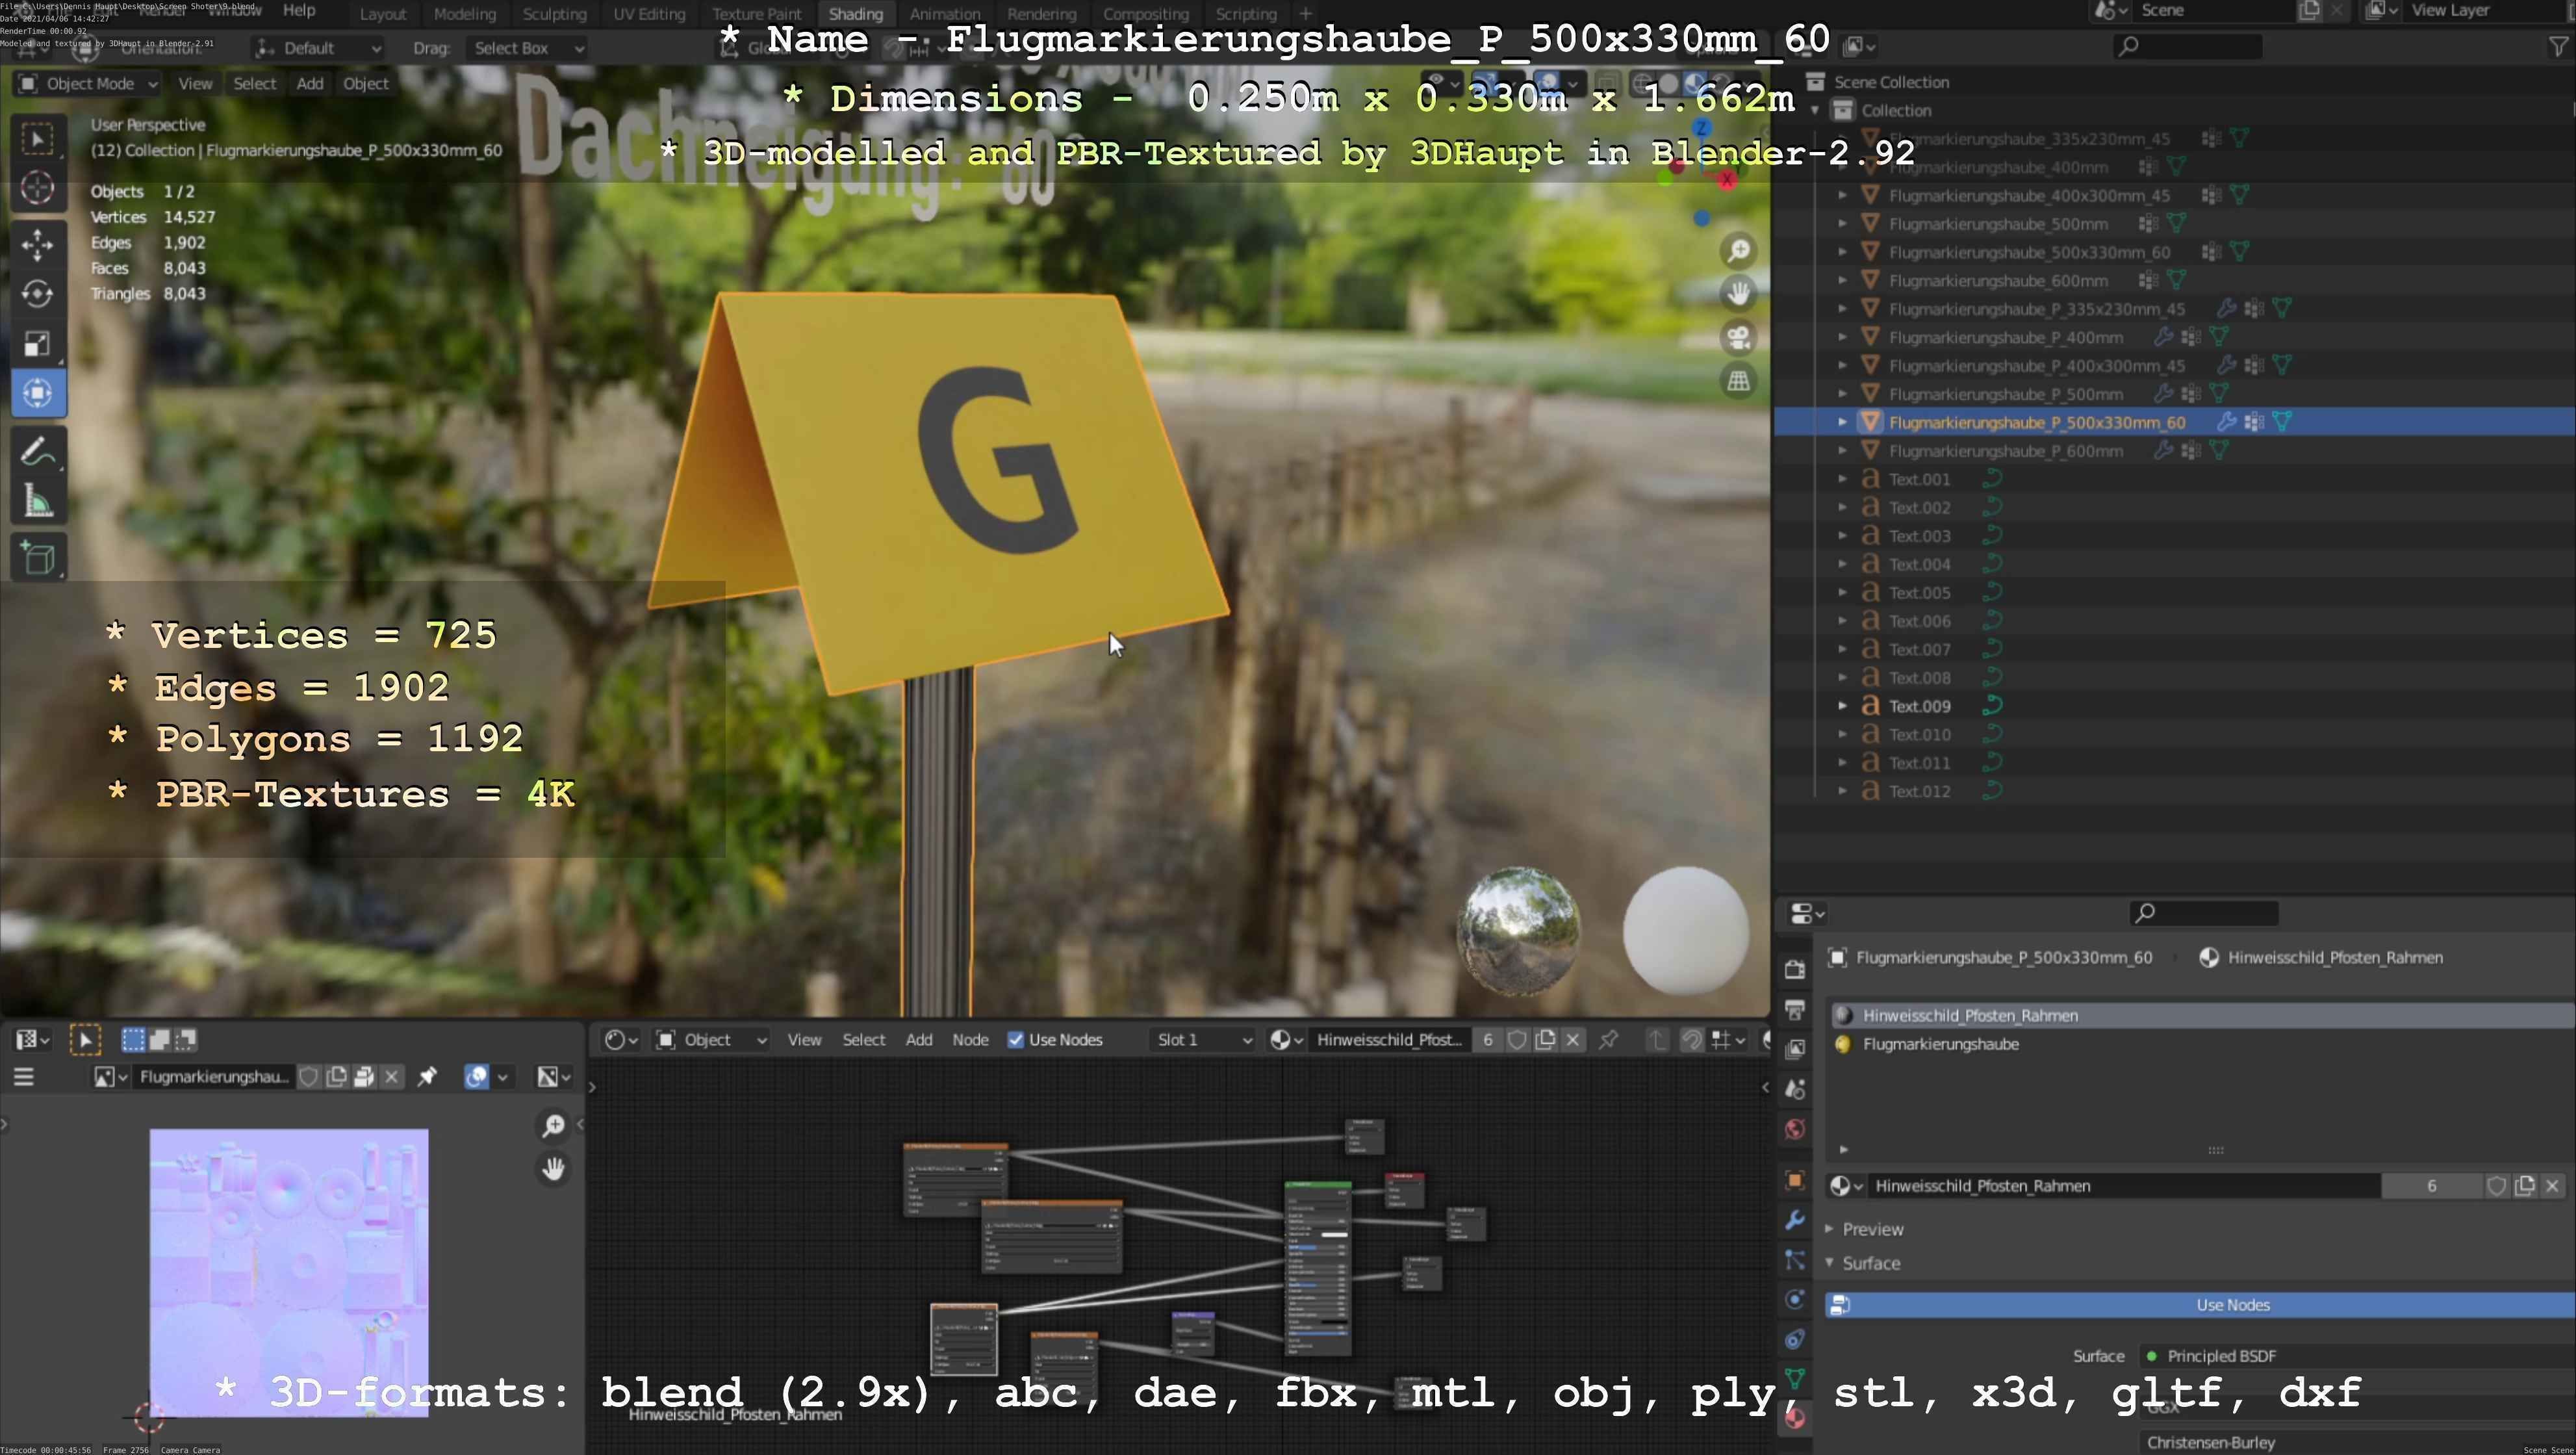The image size is (2576, 1455).
Task: Select Flugmarkierungshaube material slot
Action: pos(1940,1044)
